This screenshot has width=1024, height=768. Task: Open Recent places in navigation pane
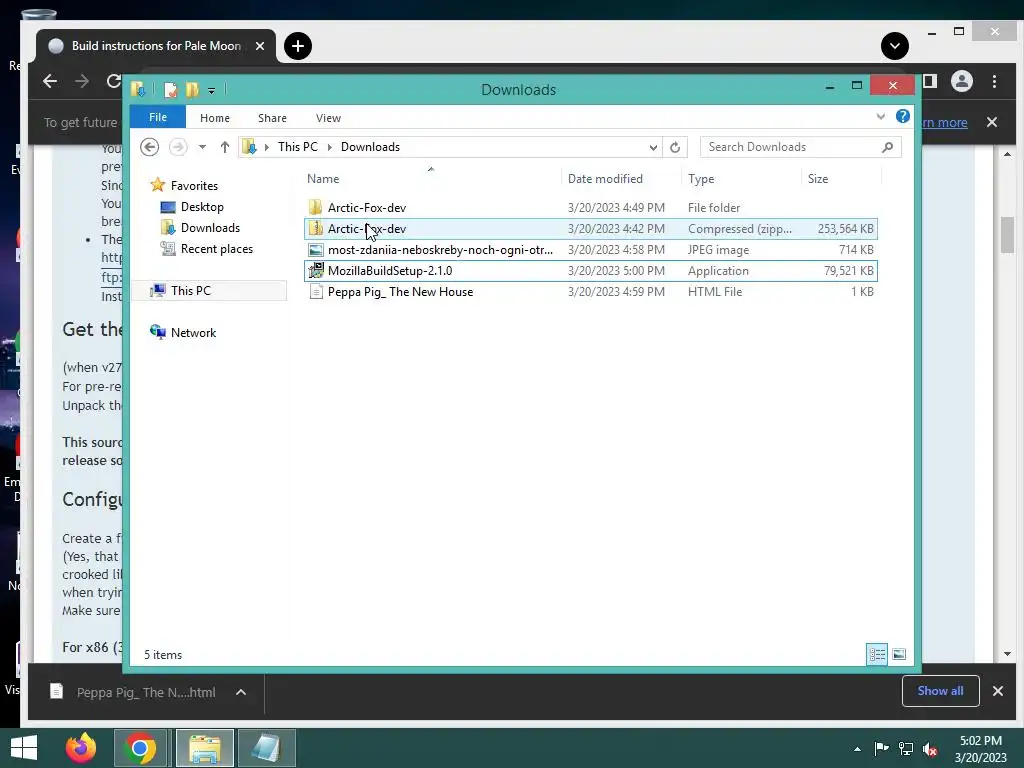tap(216, 248)
